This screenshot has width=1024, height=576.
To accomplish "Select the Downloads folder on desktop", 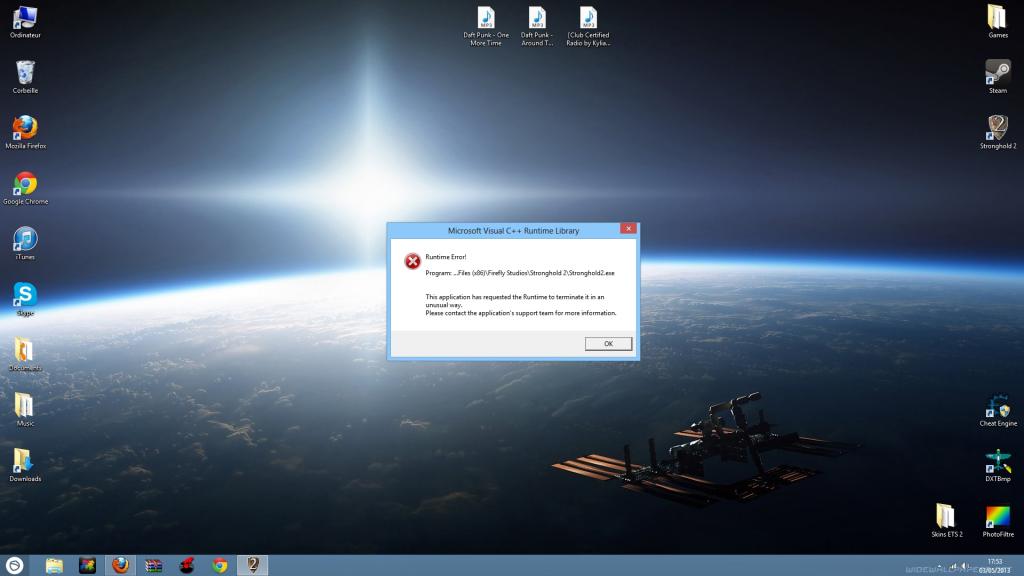I will click(25, 466).
